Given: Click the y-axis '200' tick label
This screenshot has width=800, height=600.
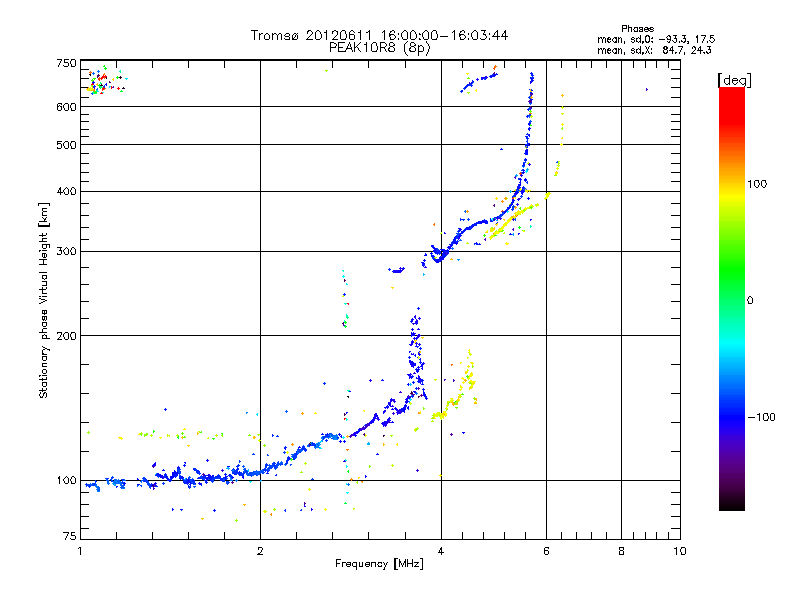Looking at the screenshot, I should pos(67,336).
